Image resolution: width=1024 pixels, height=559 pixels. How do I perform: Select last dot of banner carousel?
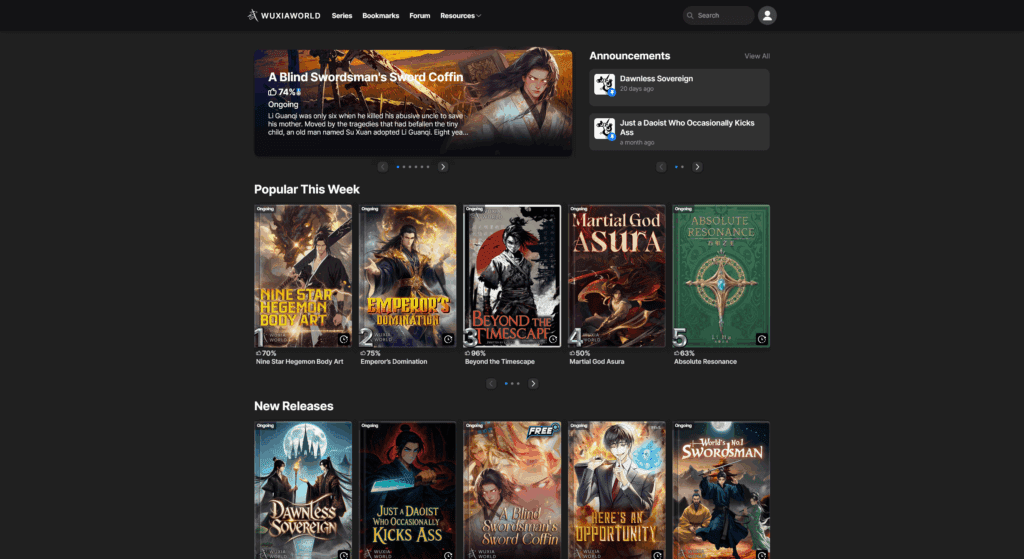pos(428,167)
